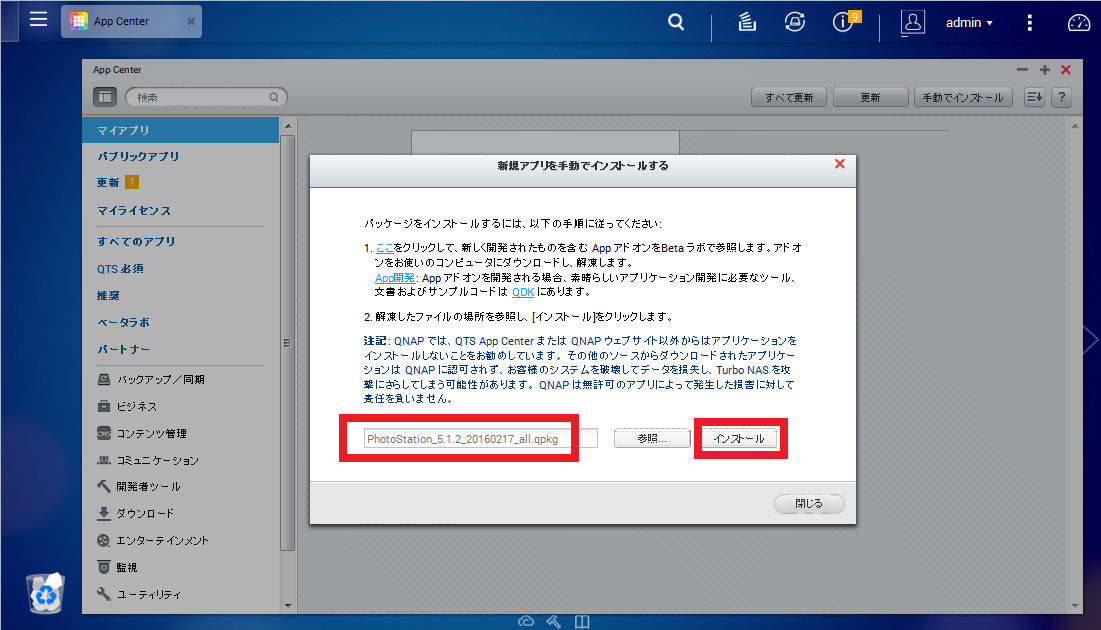This screenshot has width=1101, height=630.
Task: Open 開発者ツール hammer icon
Action: pyautogui.click(x=104, y=486)
